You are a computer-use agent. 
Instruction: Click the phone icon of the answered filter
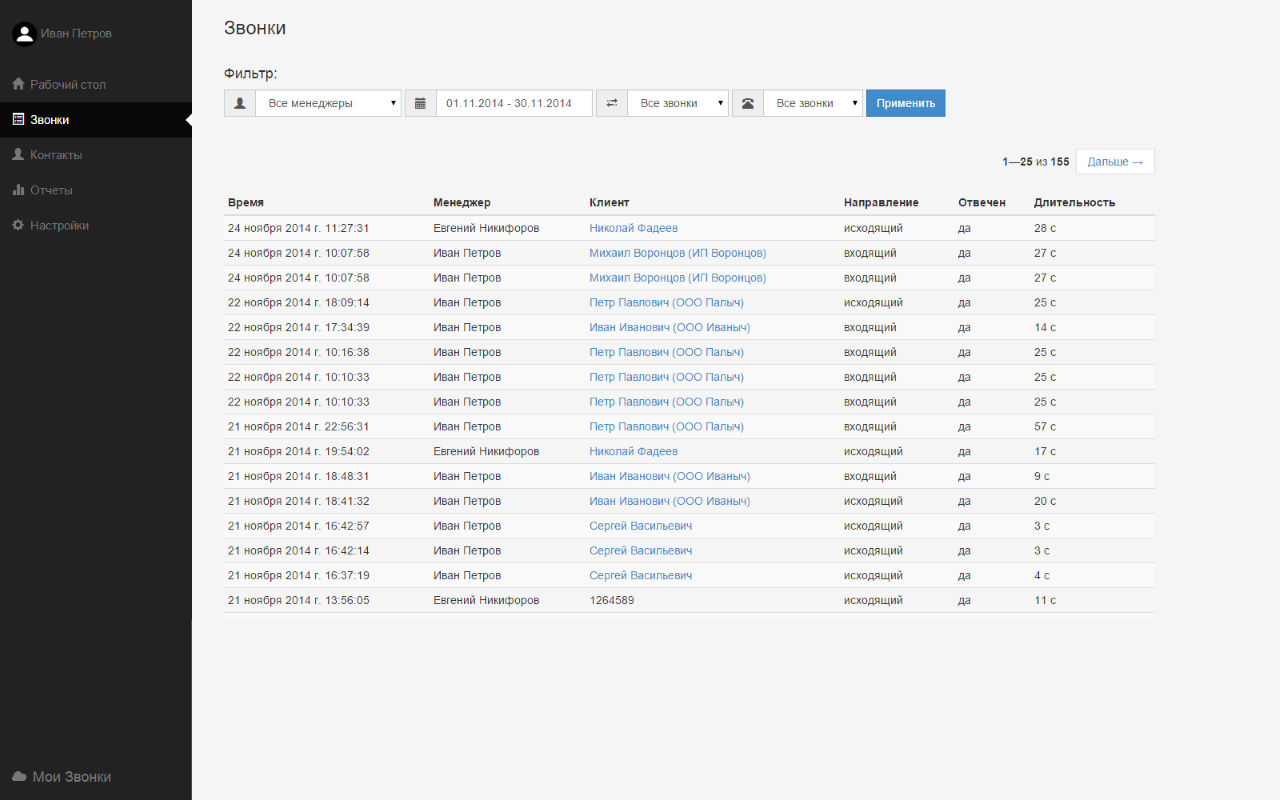(748, 103)
